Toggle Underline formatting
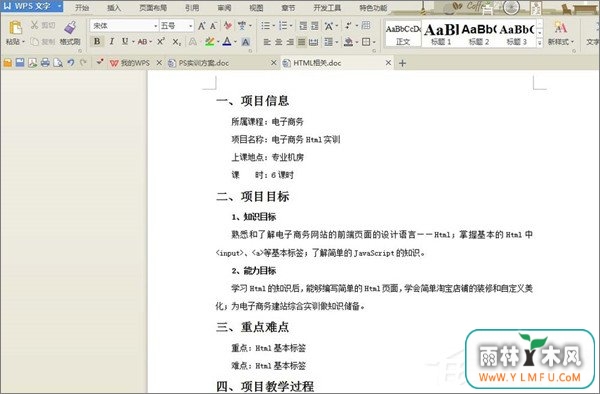This screenshot has width=600, height=394. pos(125,41)
